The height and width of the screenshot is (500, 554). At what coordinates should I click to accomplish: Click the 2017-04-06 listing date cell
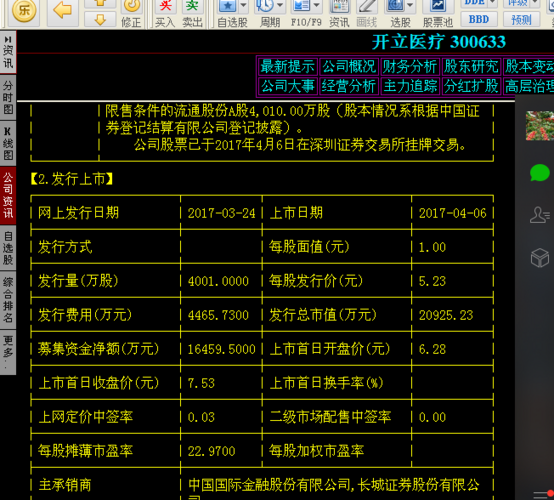coord(453,213)
